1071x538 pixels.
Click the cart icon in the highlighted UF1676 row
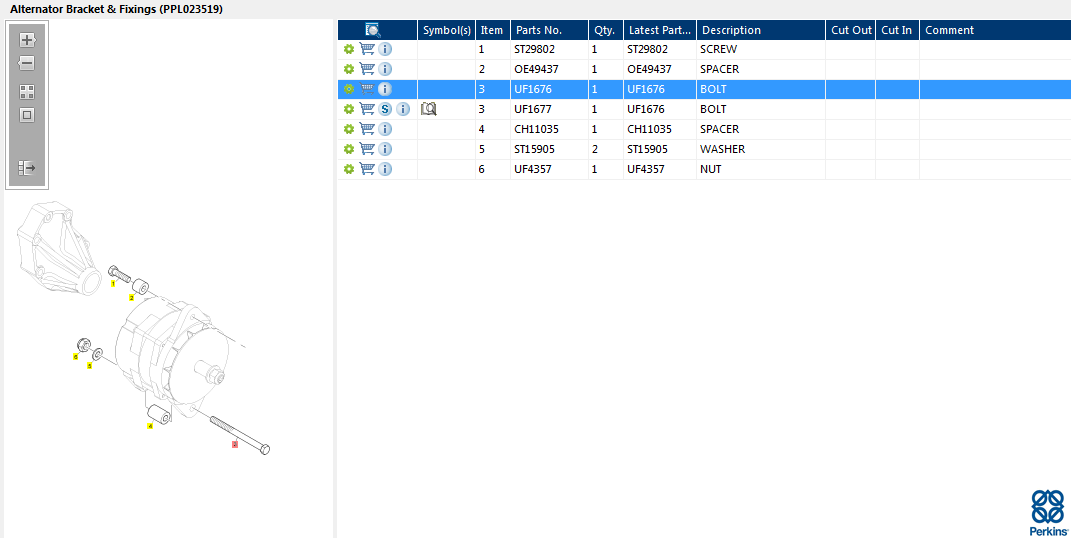pos(367,89)
